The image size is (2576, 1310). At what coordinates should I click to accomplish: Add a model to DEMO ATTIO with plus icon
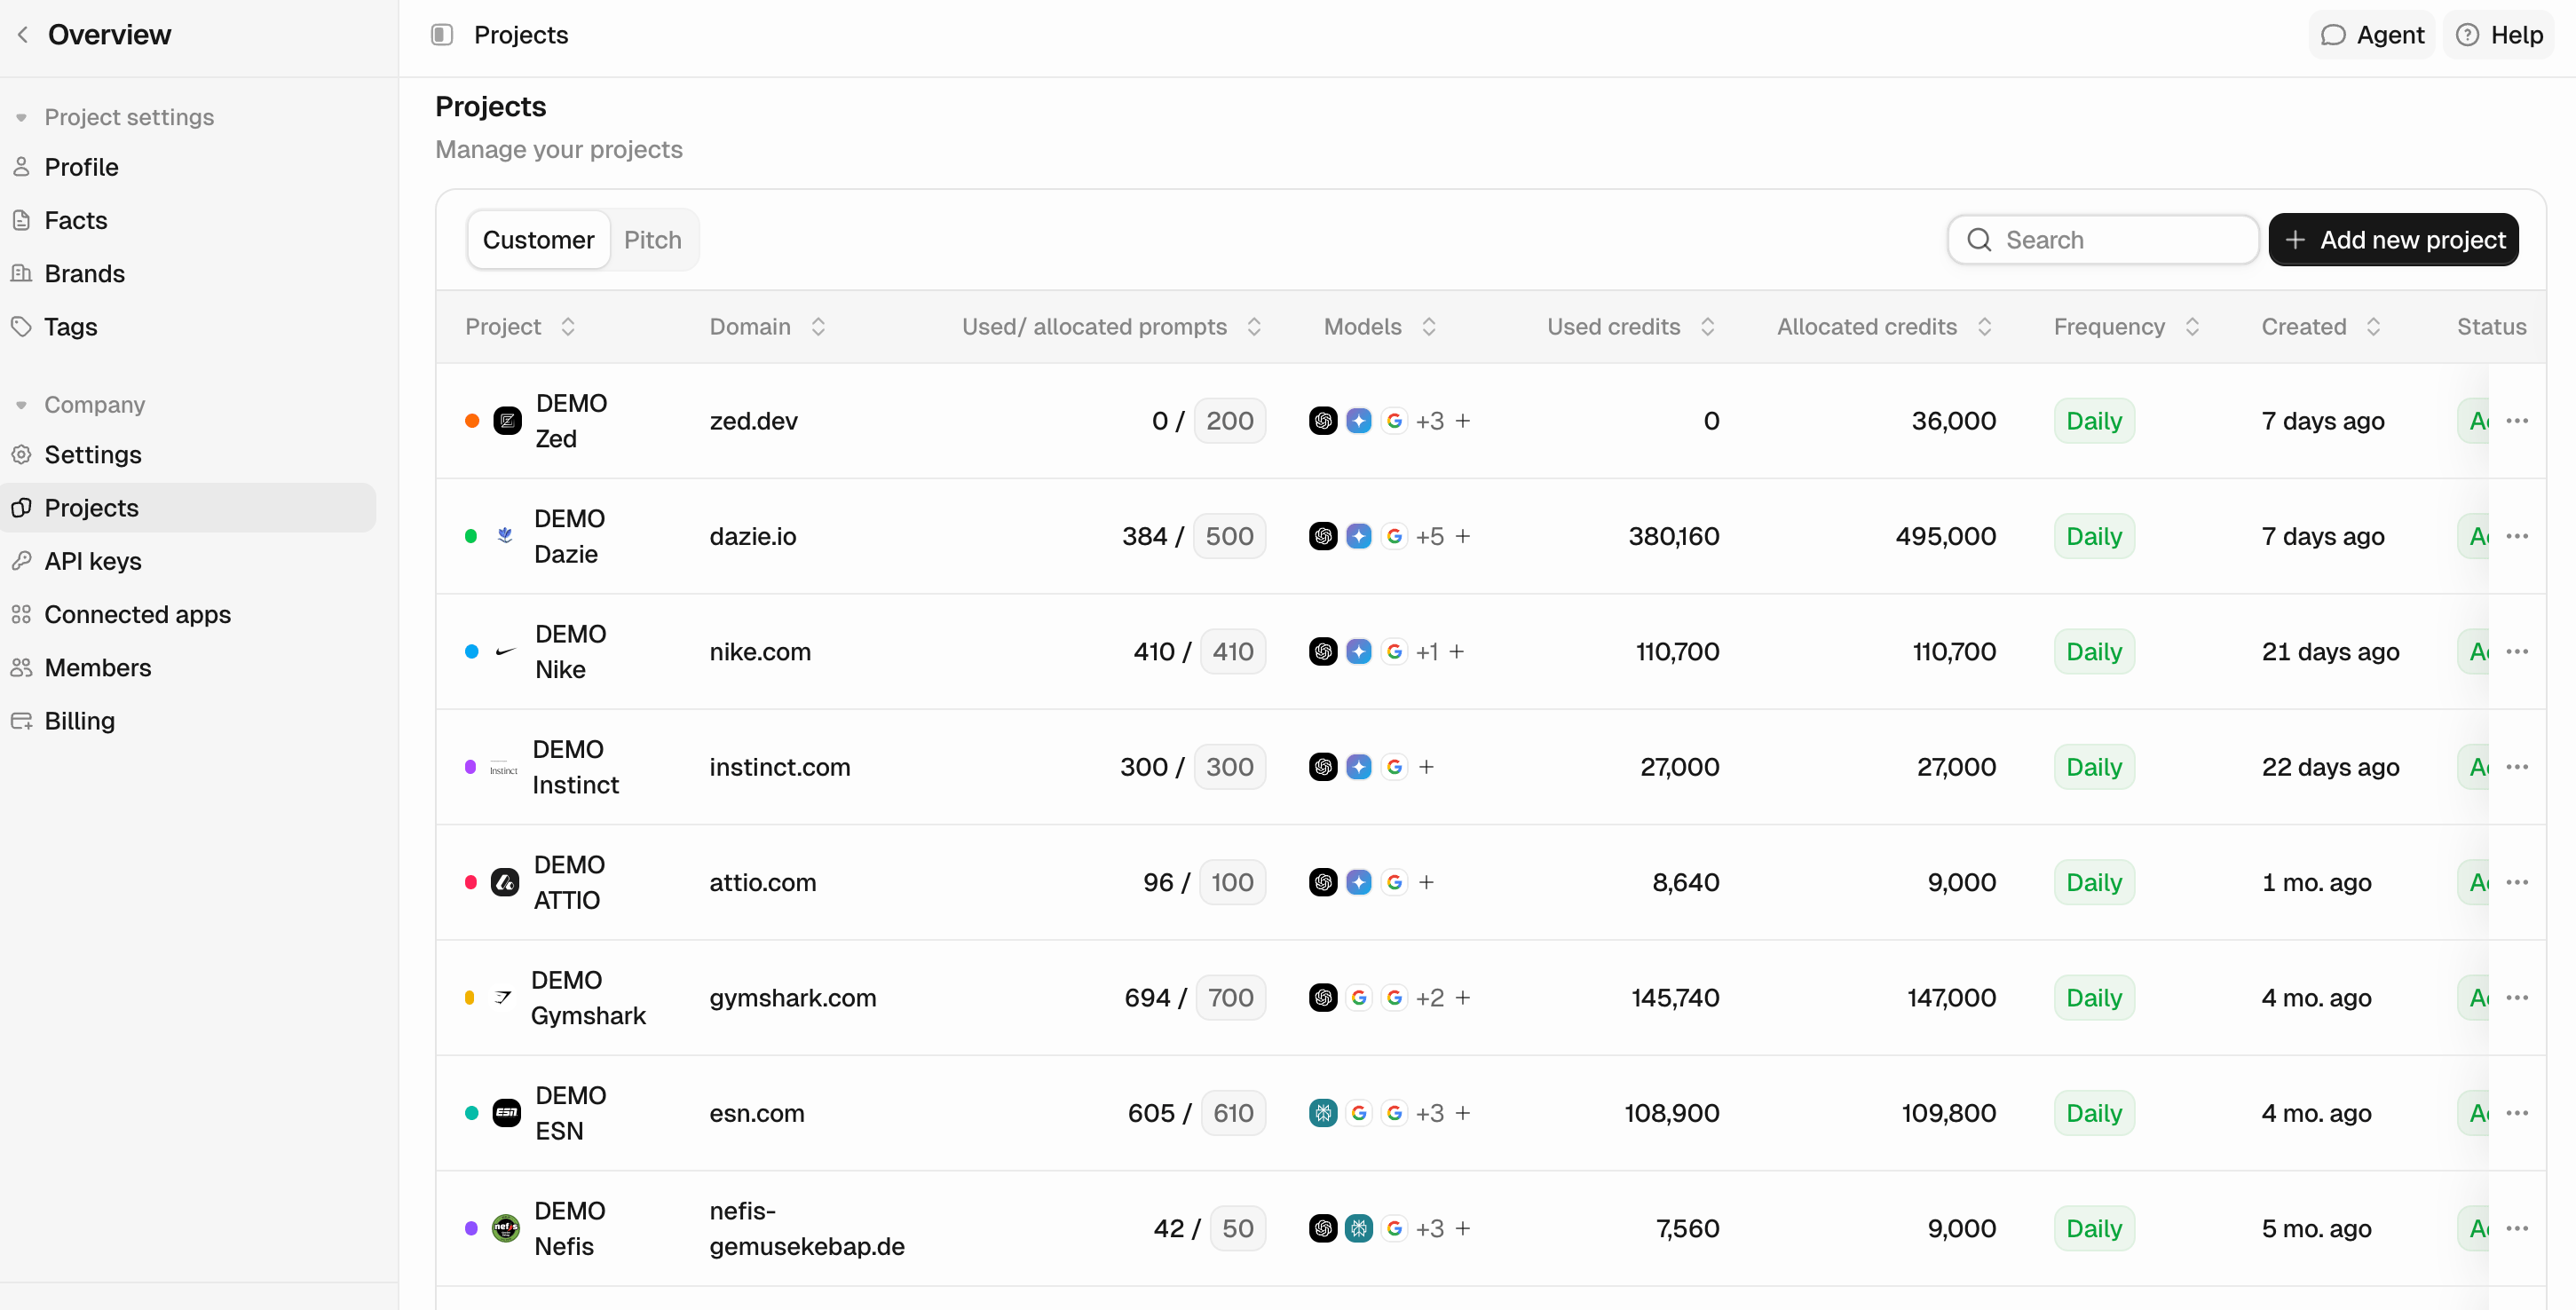(x=1427, y=882)
